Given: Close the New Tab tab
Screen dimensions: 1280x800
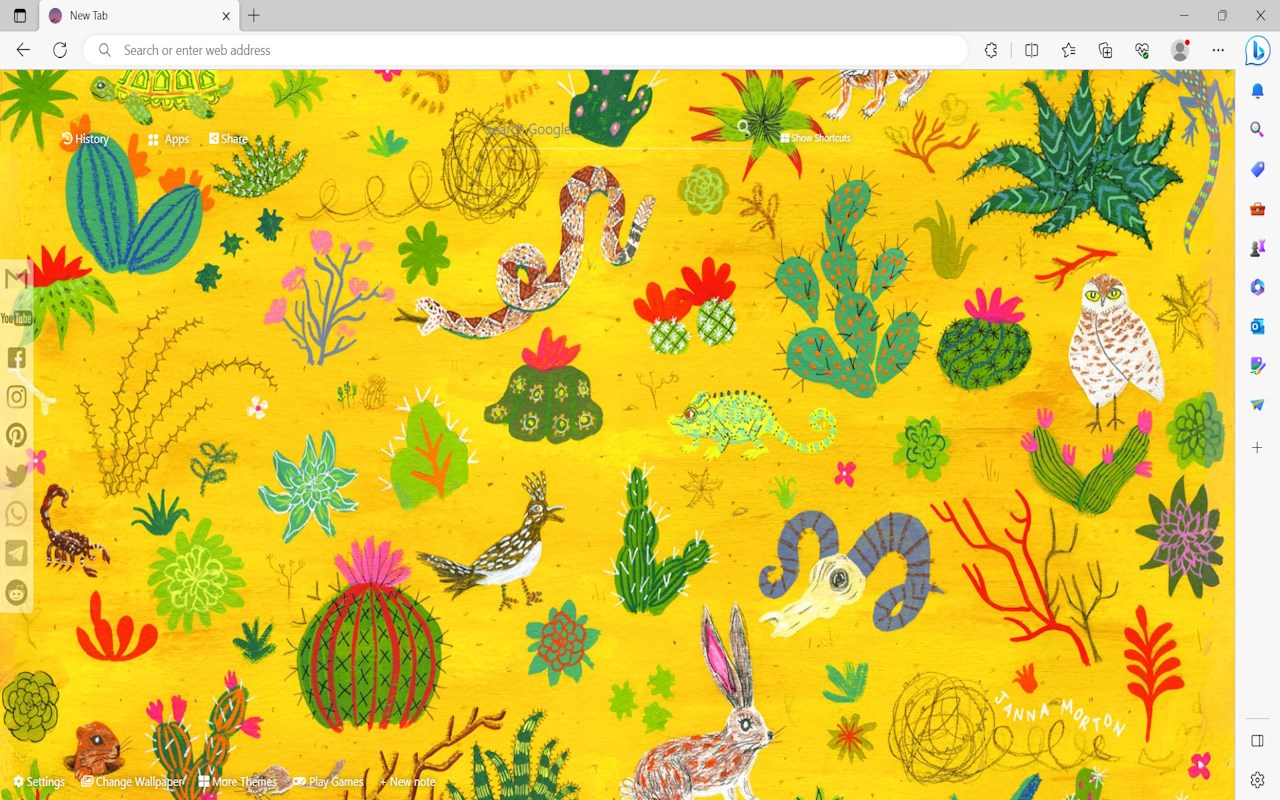Looking at the screenshot, I should (x=227, y=16).
